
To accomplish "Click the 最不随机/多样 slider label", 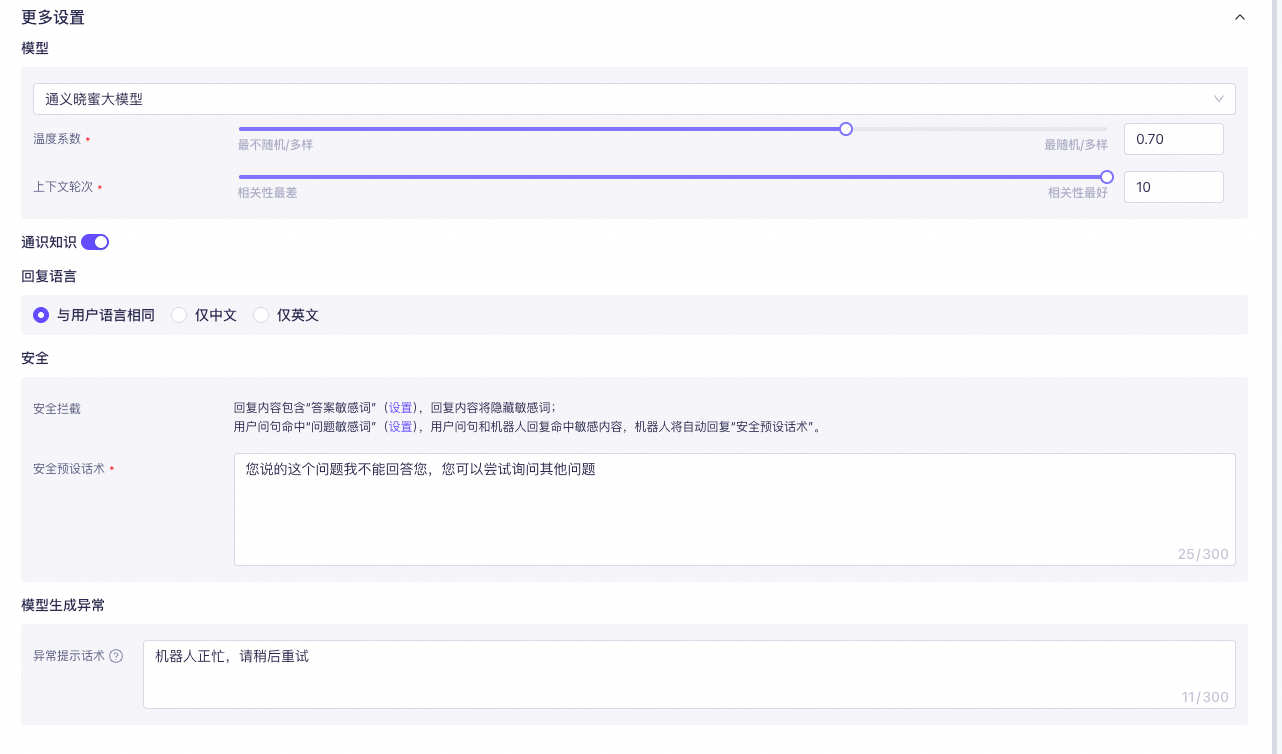I will (x=275, y=145).
